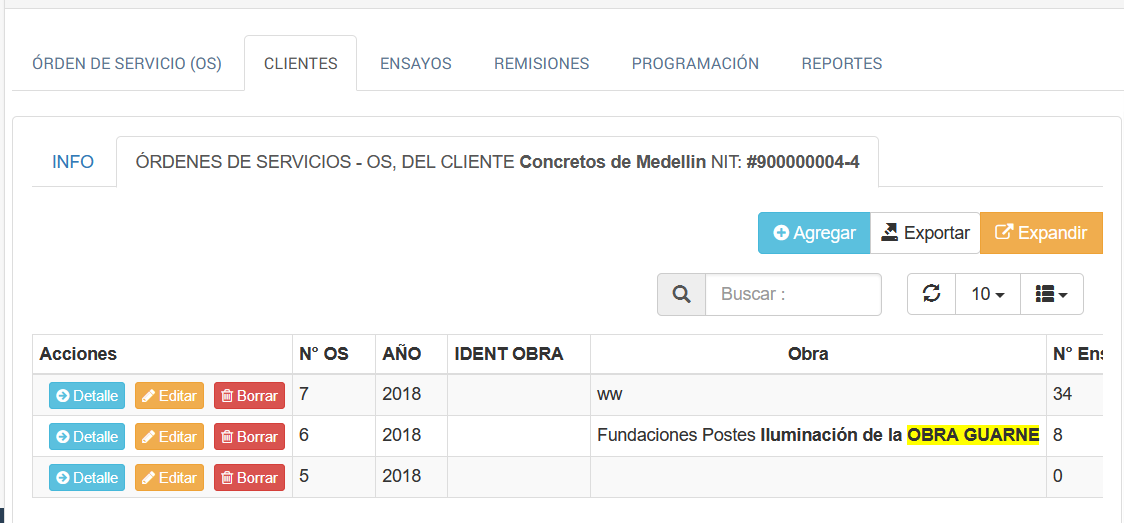
Task: Switch to the INFO sub-tab
Action: 73,161
